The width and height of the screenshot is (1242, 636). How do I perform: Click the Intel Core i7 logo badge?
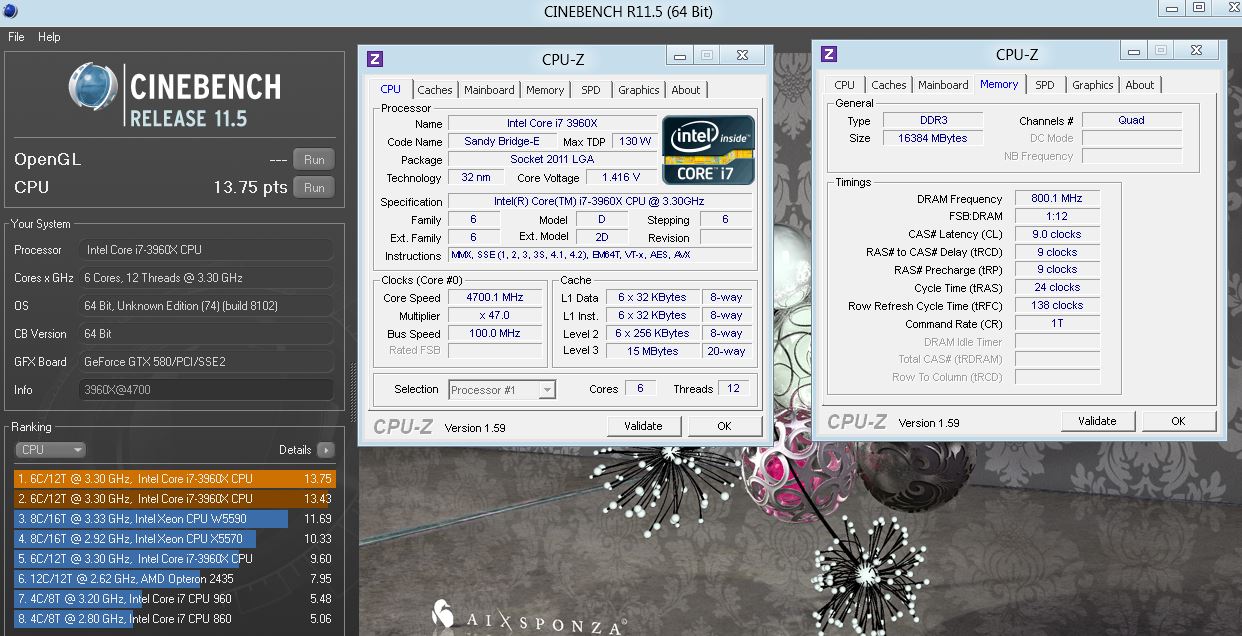click(708, 150)
